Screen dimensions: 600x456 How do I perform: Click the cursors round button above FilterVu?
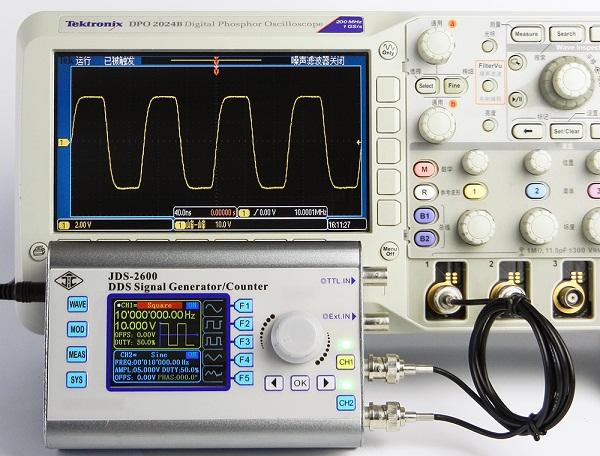pos(489,46)
